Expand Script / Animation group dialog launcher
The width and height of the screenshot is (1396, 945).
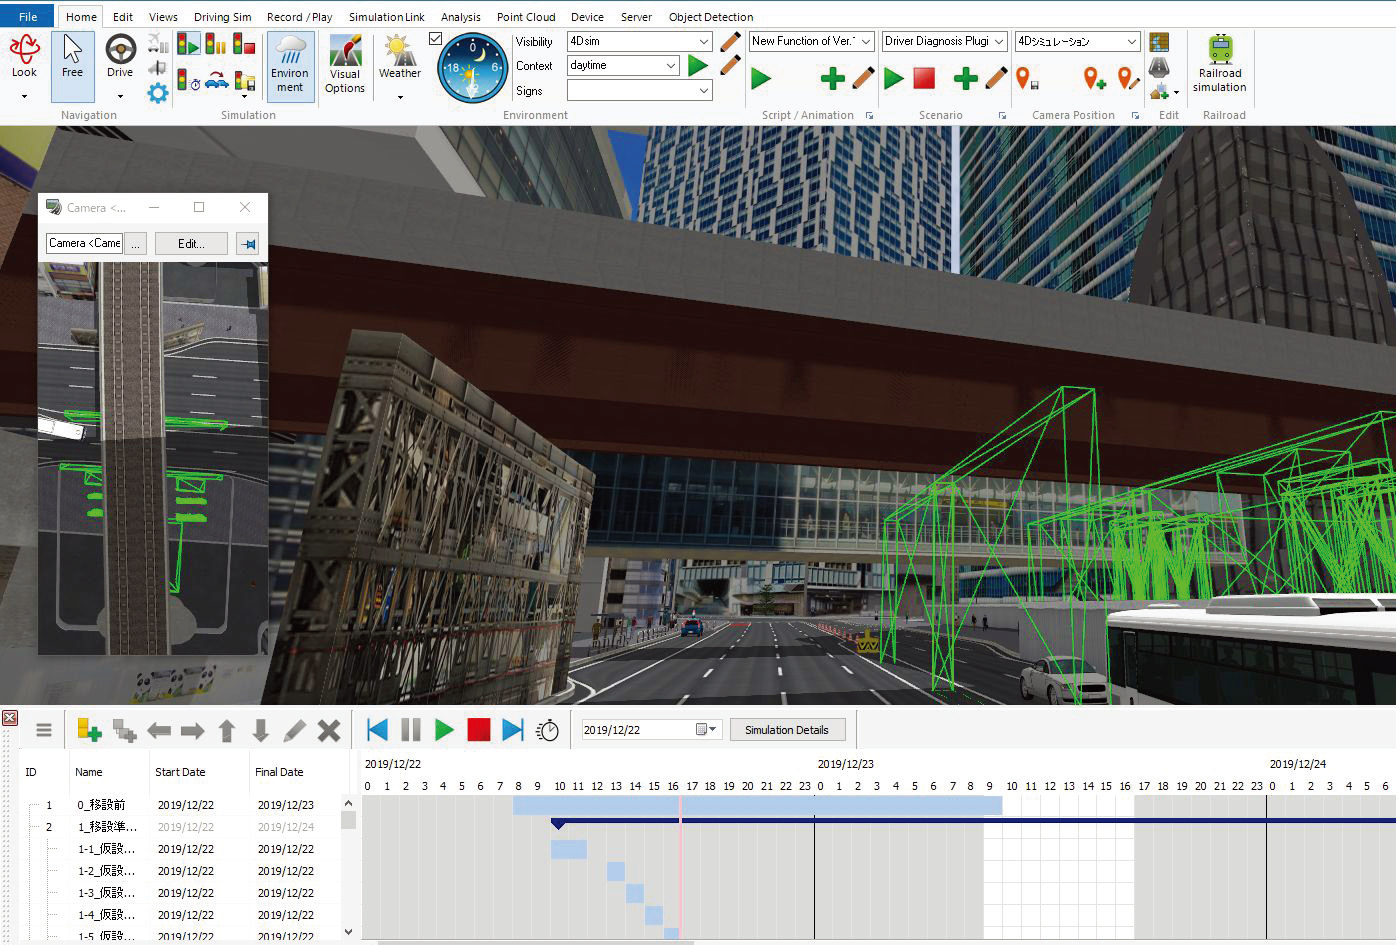click(869, 116)
